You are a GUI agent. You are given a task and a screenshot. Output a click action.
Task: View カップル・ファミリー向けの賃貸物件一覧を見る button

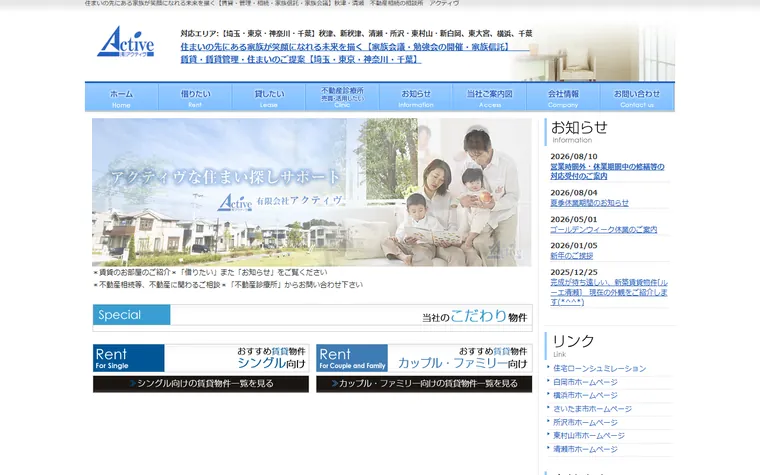[x=424, y=384]
